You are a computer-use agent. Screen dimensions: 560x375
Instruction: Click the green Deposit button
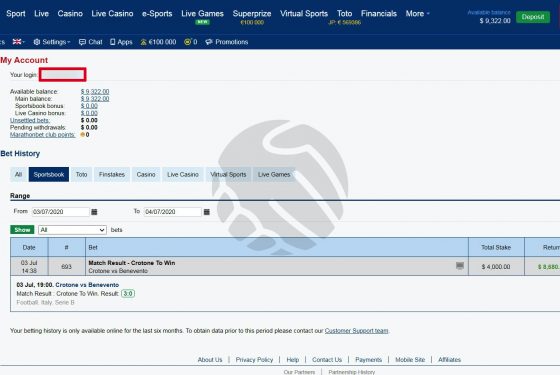pos(533,17)
